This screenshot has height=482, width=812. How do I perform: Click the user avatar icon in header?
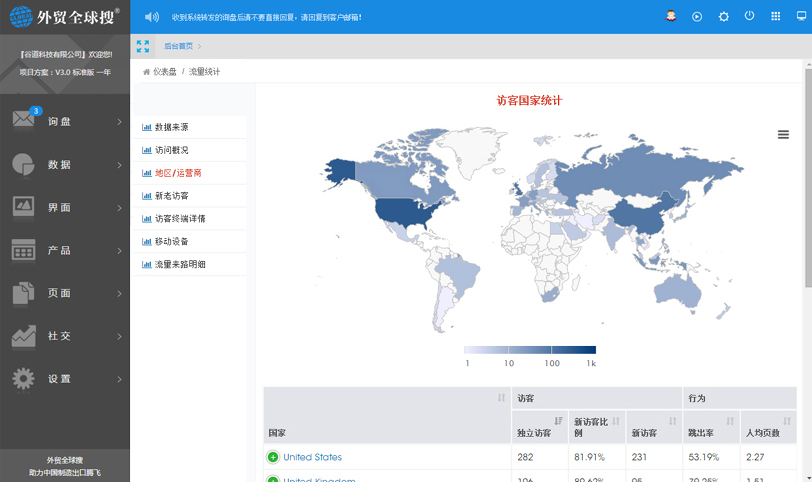[x=672, y=17]
